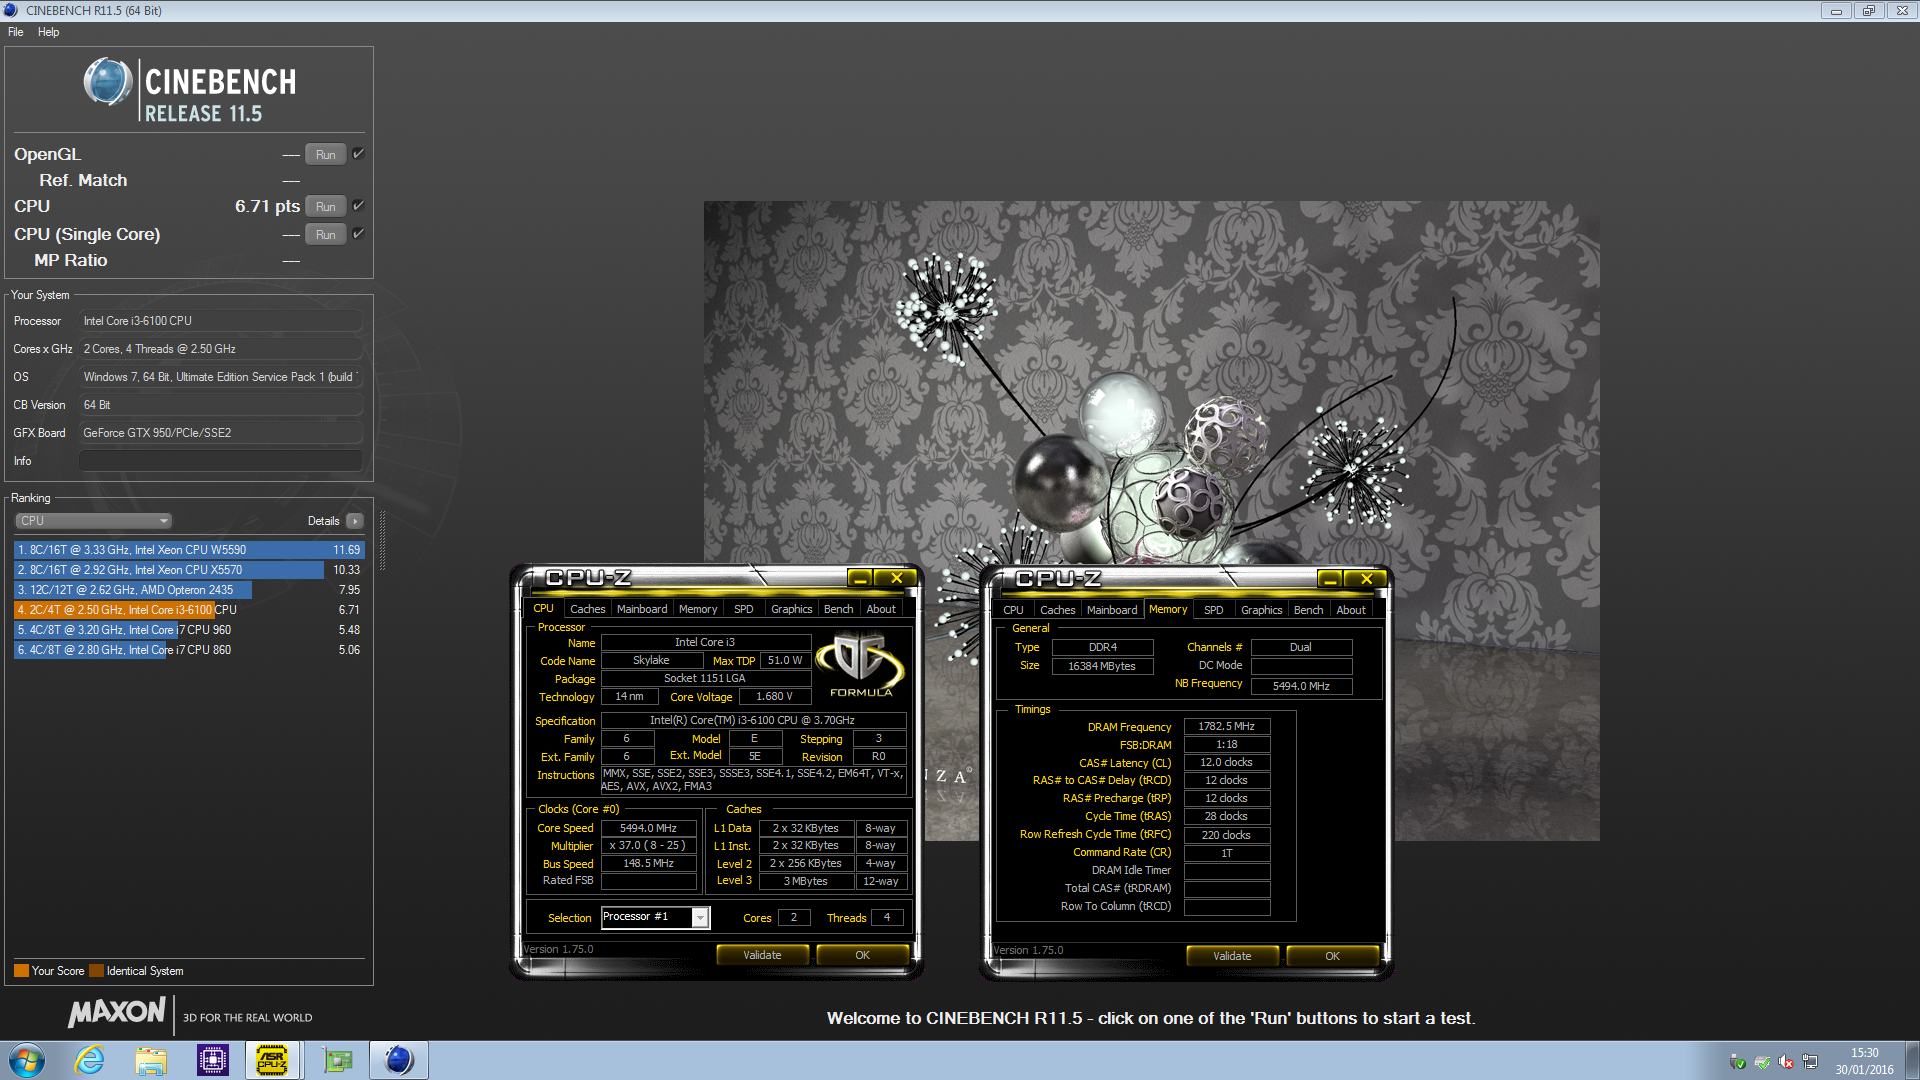The width and height of the screenshot is (1920, 1080).
Task: Select the About tab in right CPU-Z
Action: point(1351,610)
